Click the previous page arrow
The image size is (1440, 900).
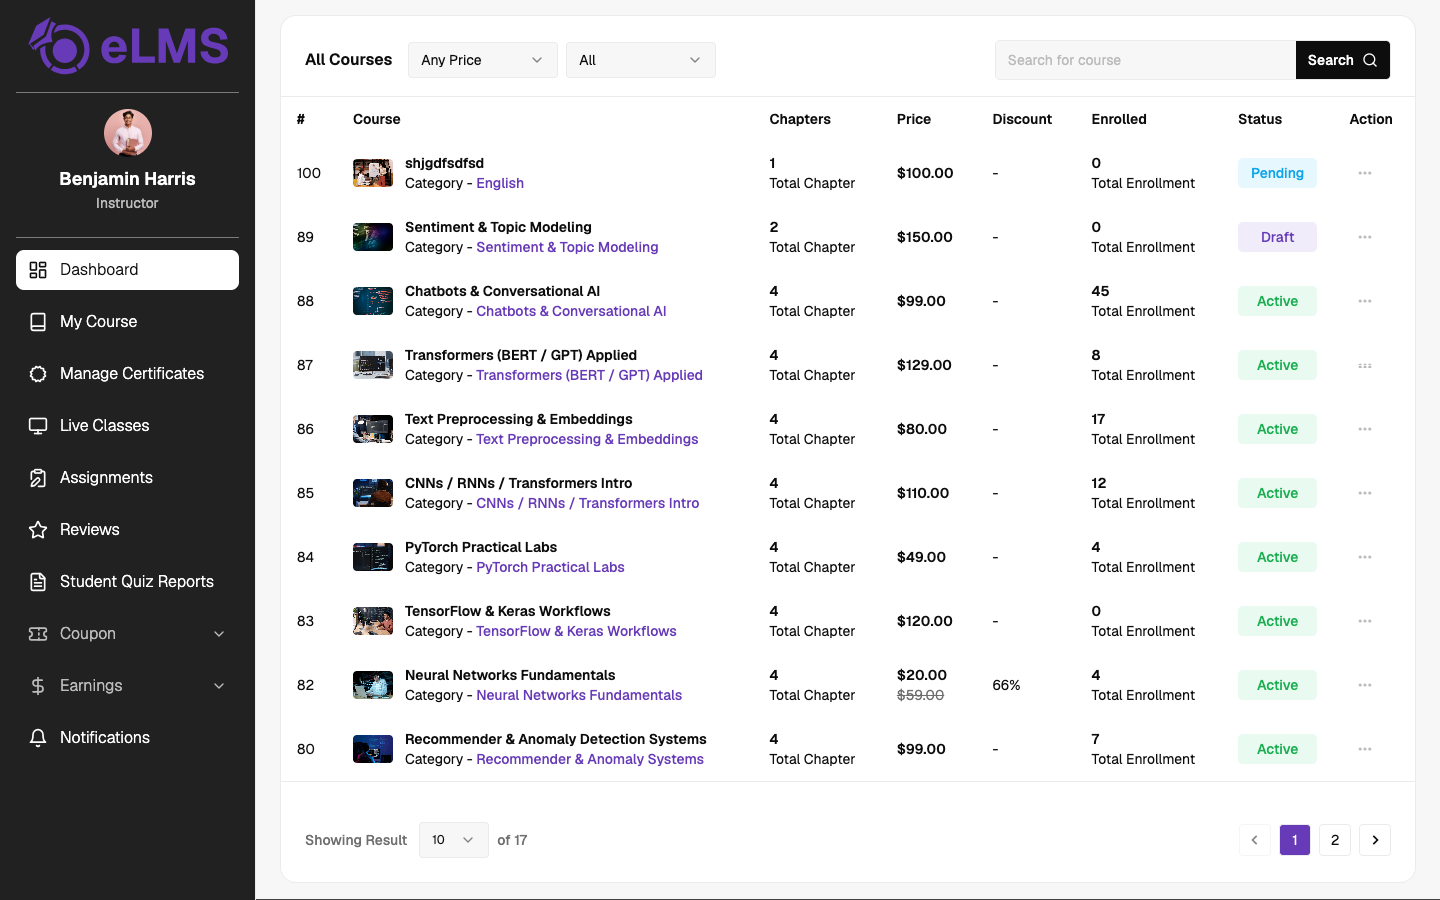click(x=1255, y=840)
